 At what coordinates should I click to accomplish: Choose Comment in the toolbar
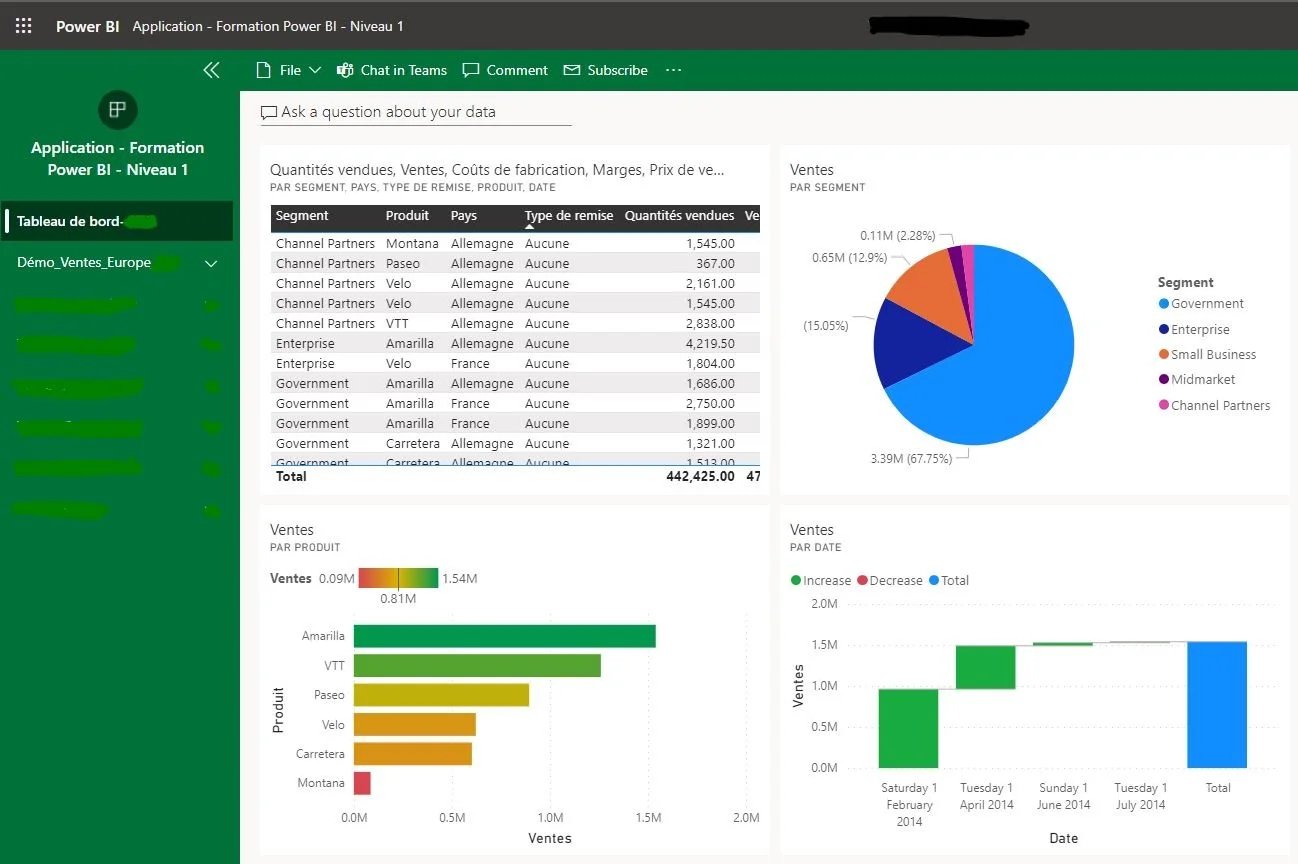click(505, 70)
